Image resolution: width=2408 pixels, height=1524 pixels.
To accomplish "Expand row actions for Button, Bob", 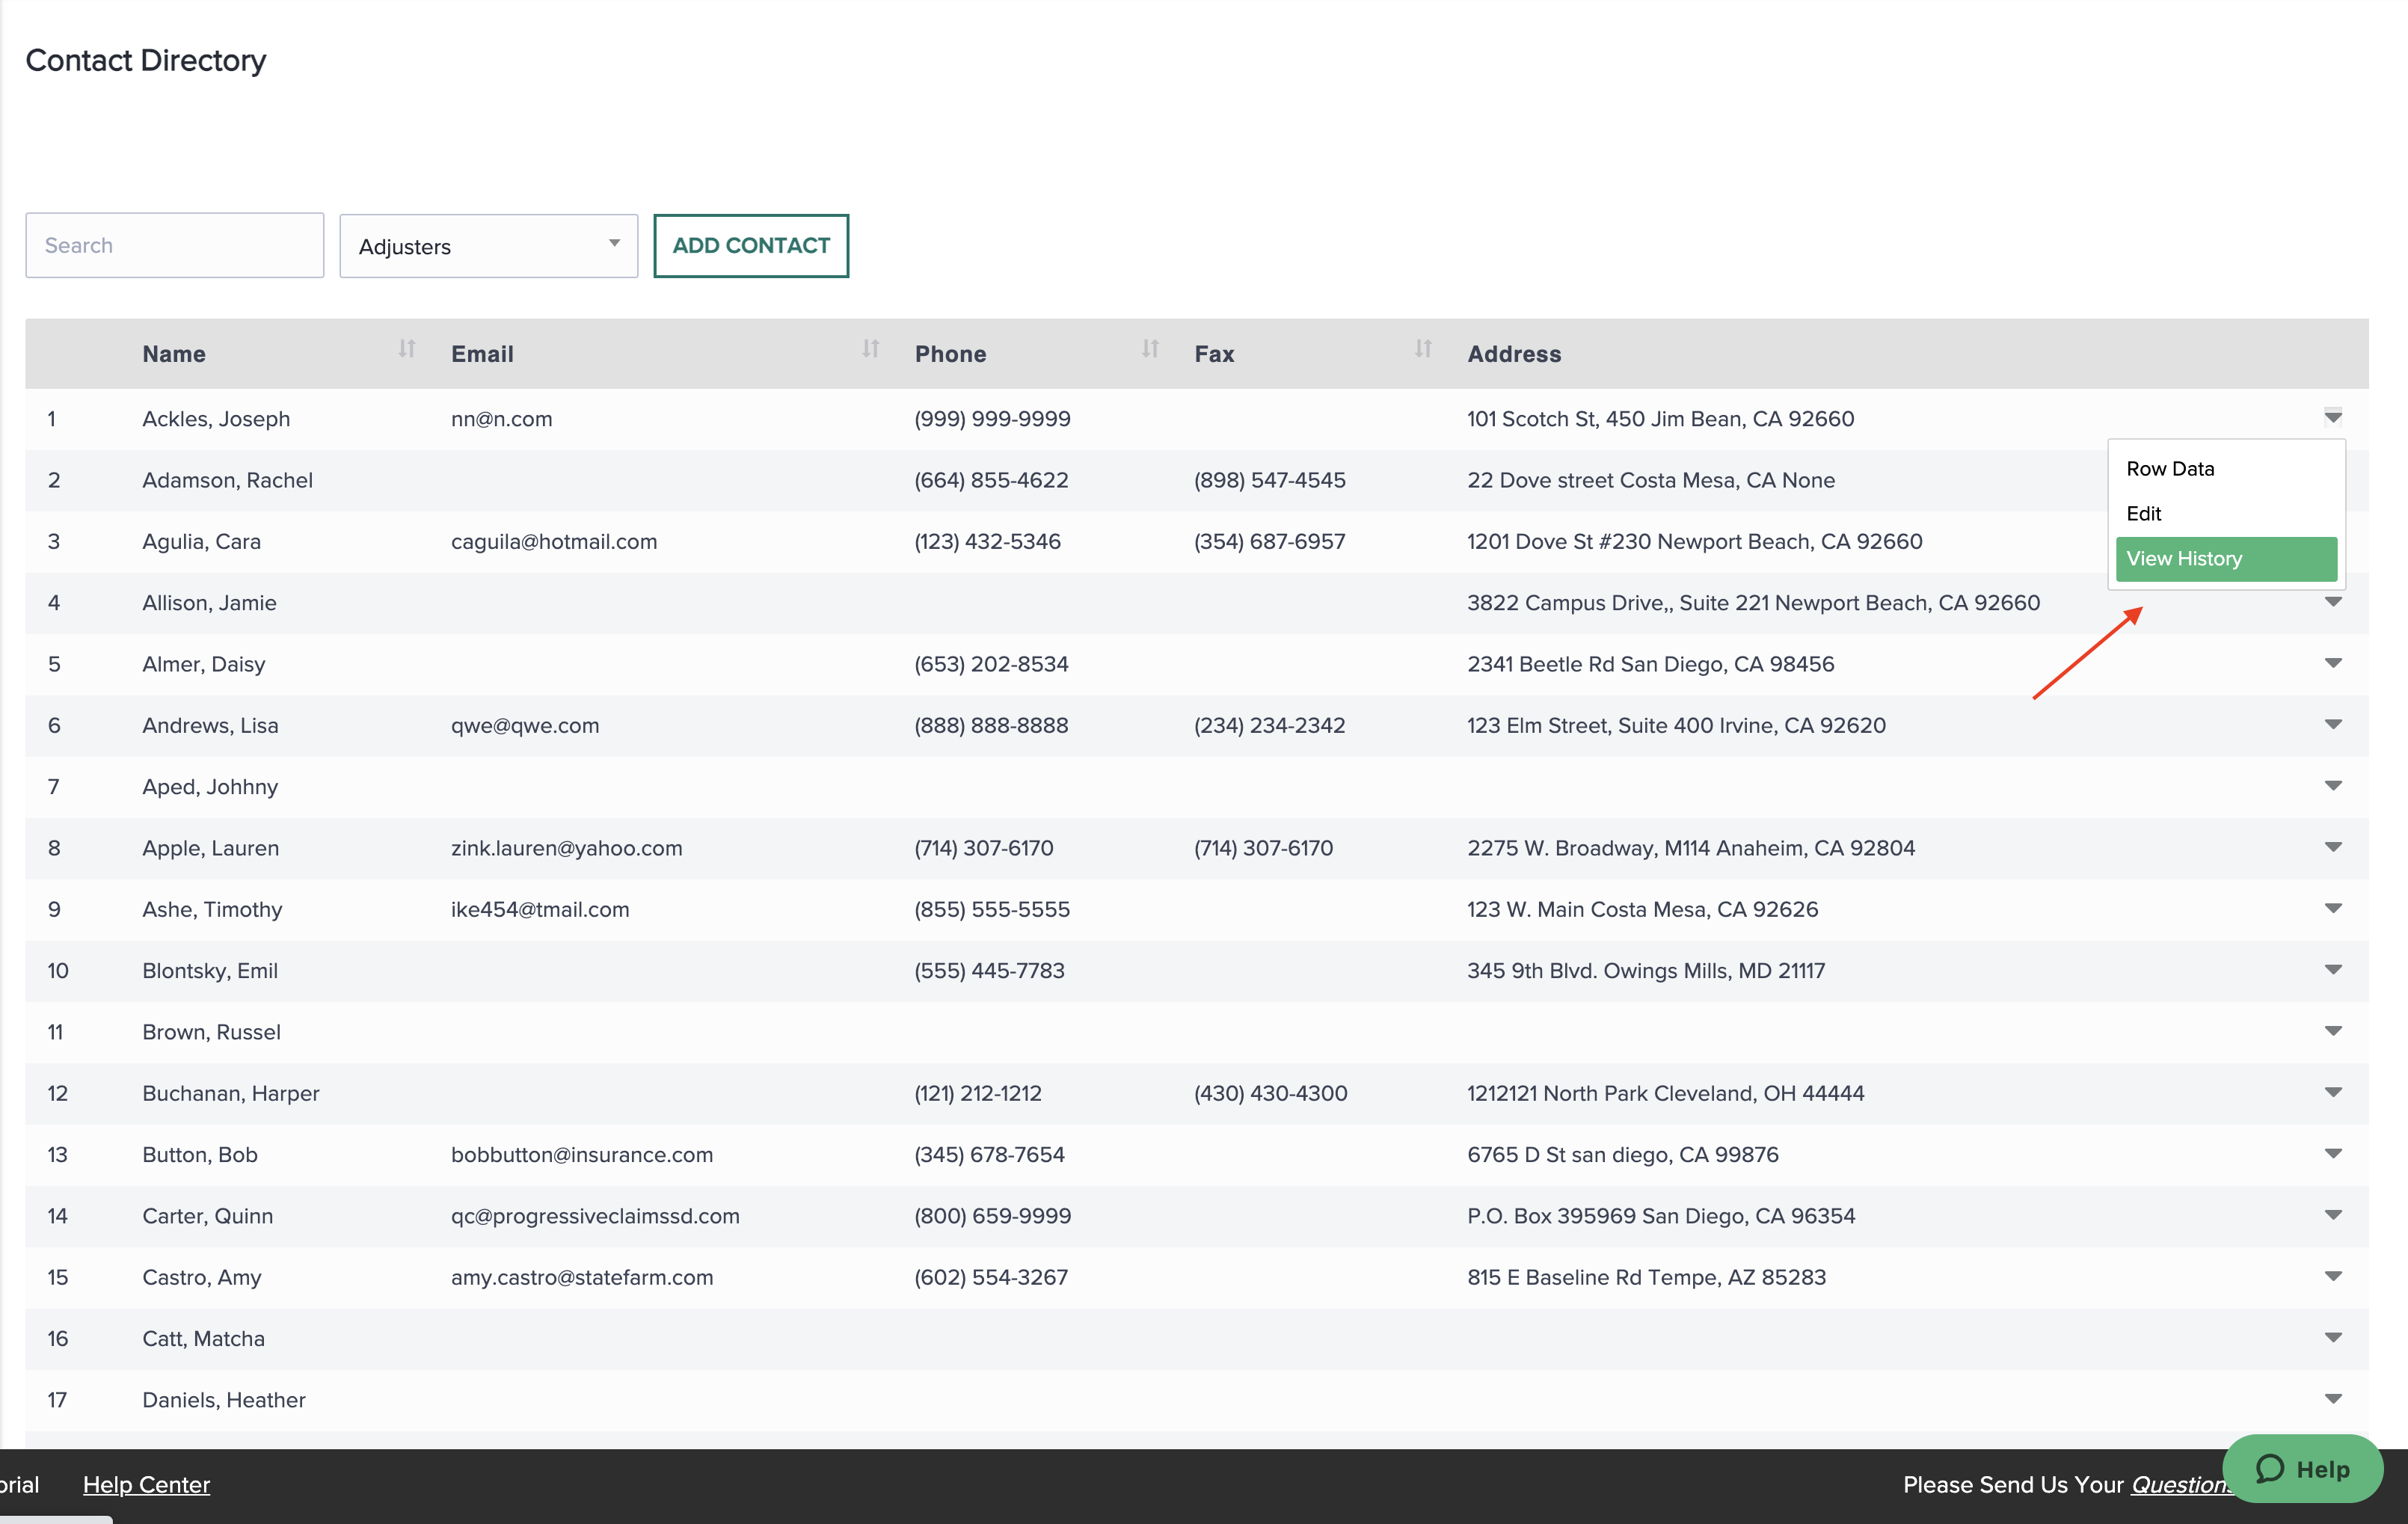I will coord(2333,1153).
